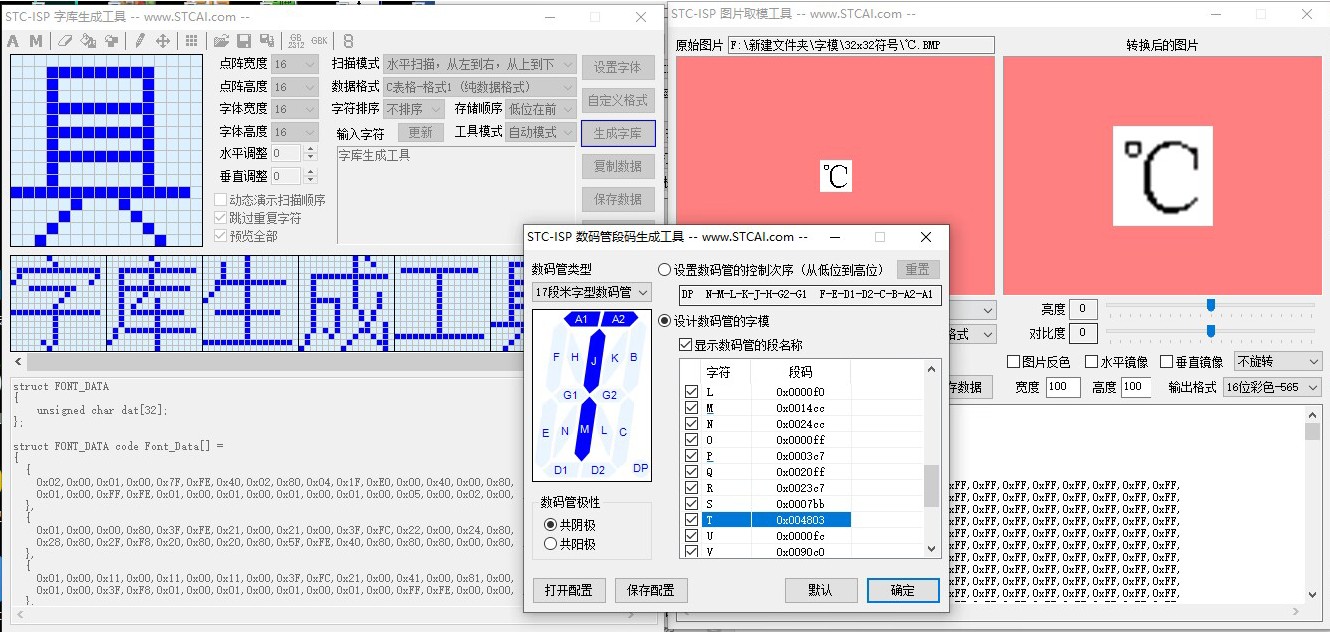Click the 确定 button in the segment dialog

pyautogui.click(x=903, y=590)
